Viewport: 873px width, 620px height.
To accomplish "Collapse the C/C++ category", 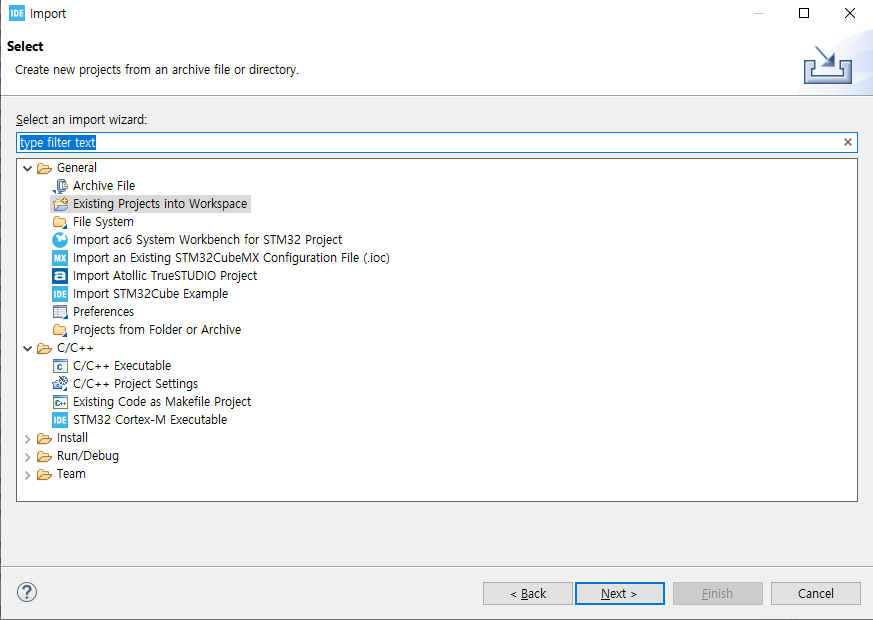I will click(x=27, y=348).
